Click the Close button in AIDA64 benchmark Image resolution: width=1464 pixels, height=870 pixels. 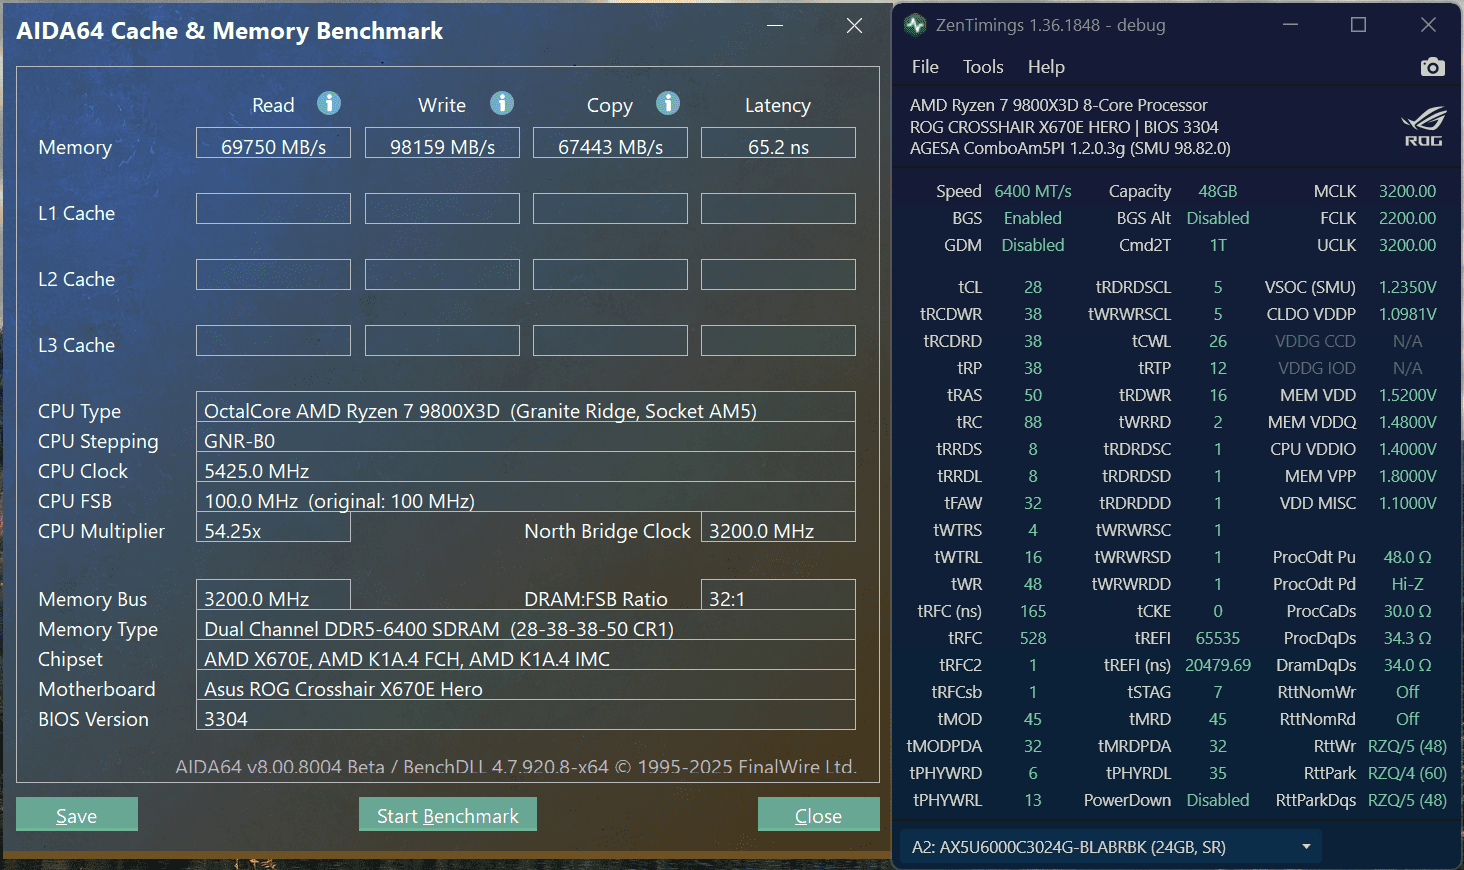(x=818, y=815)
